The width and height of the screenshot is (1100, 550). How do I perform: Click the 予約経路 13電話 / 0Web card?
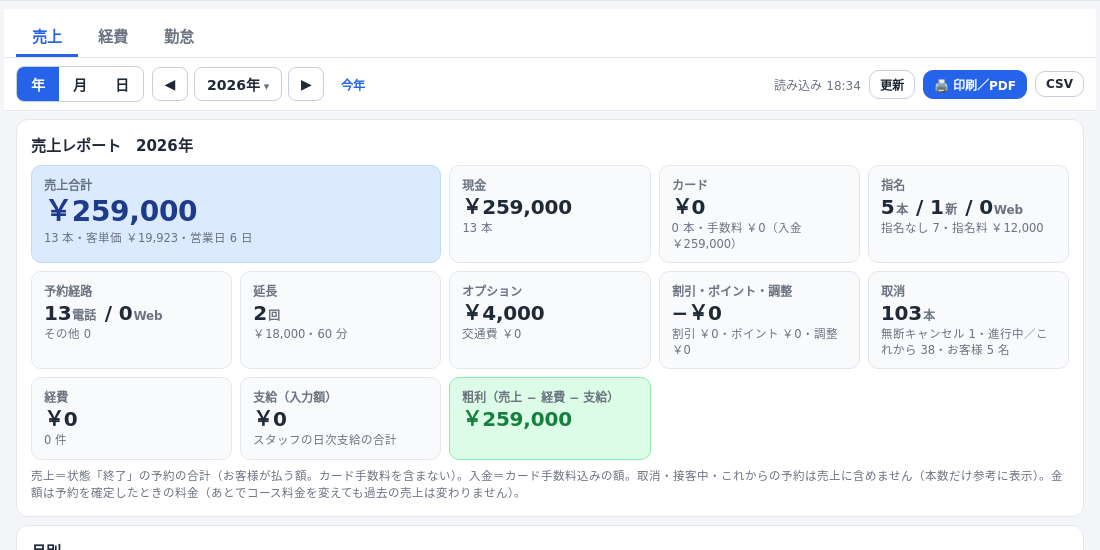coord(131,320)
